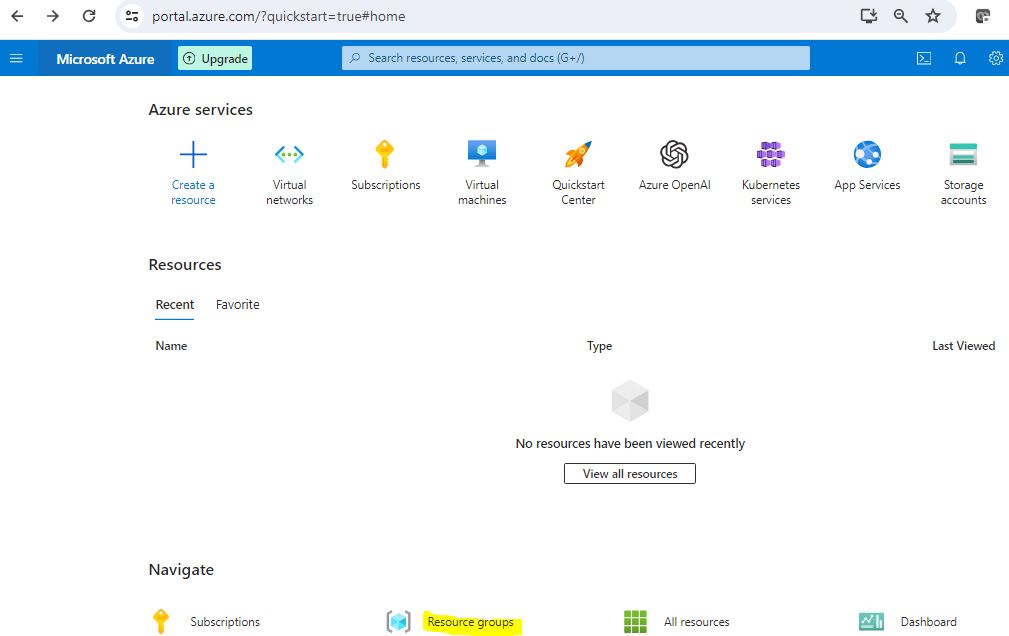This screenshot has width=1009, height=636.
Task: Click the Create a resource plus icon
Action: tap(193, 155)
